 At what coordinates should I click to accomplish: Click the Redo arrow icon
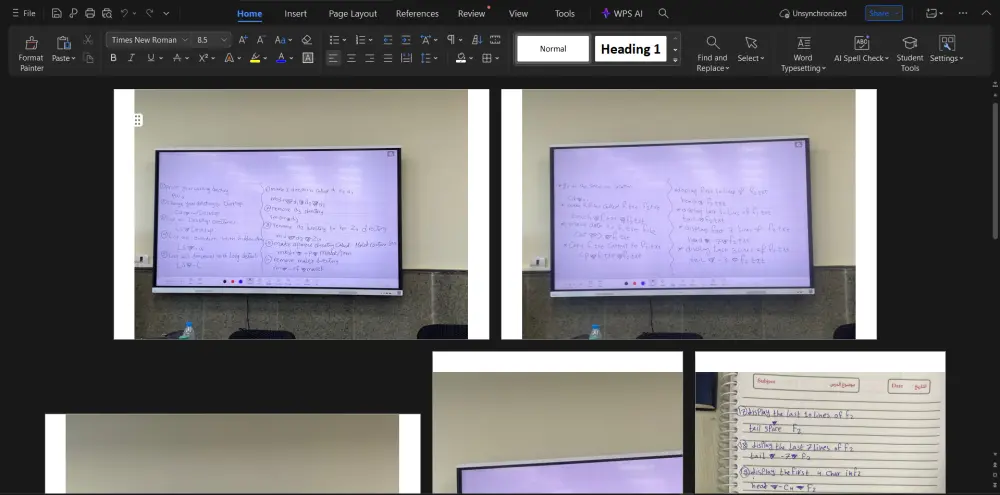(149, 13)
